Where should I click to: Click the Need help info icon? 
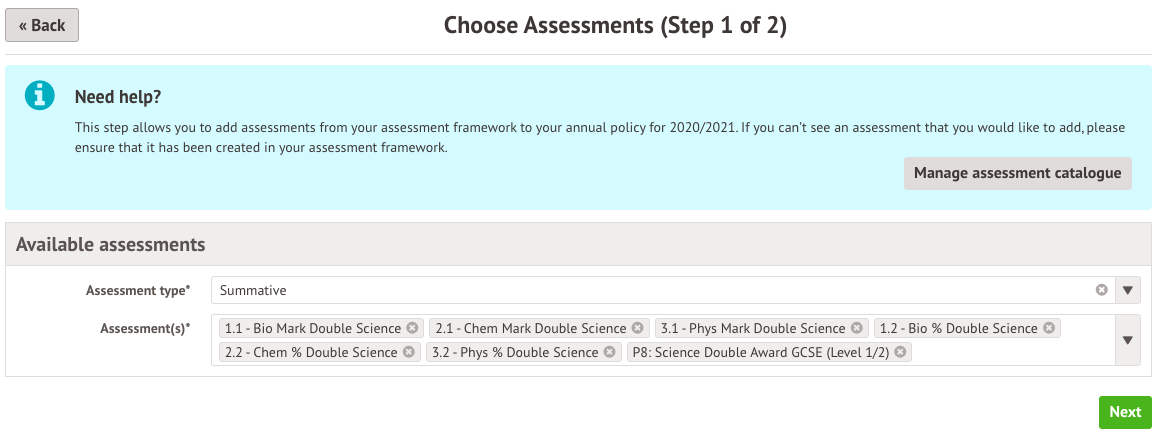[x=40, y=96]
